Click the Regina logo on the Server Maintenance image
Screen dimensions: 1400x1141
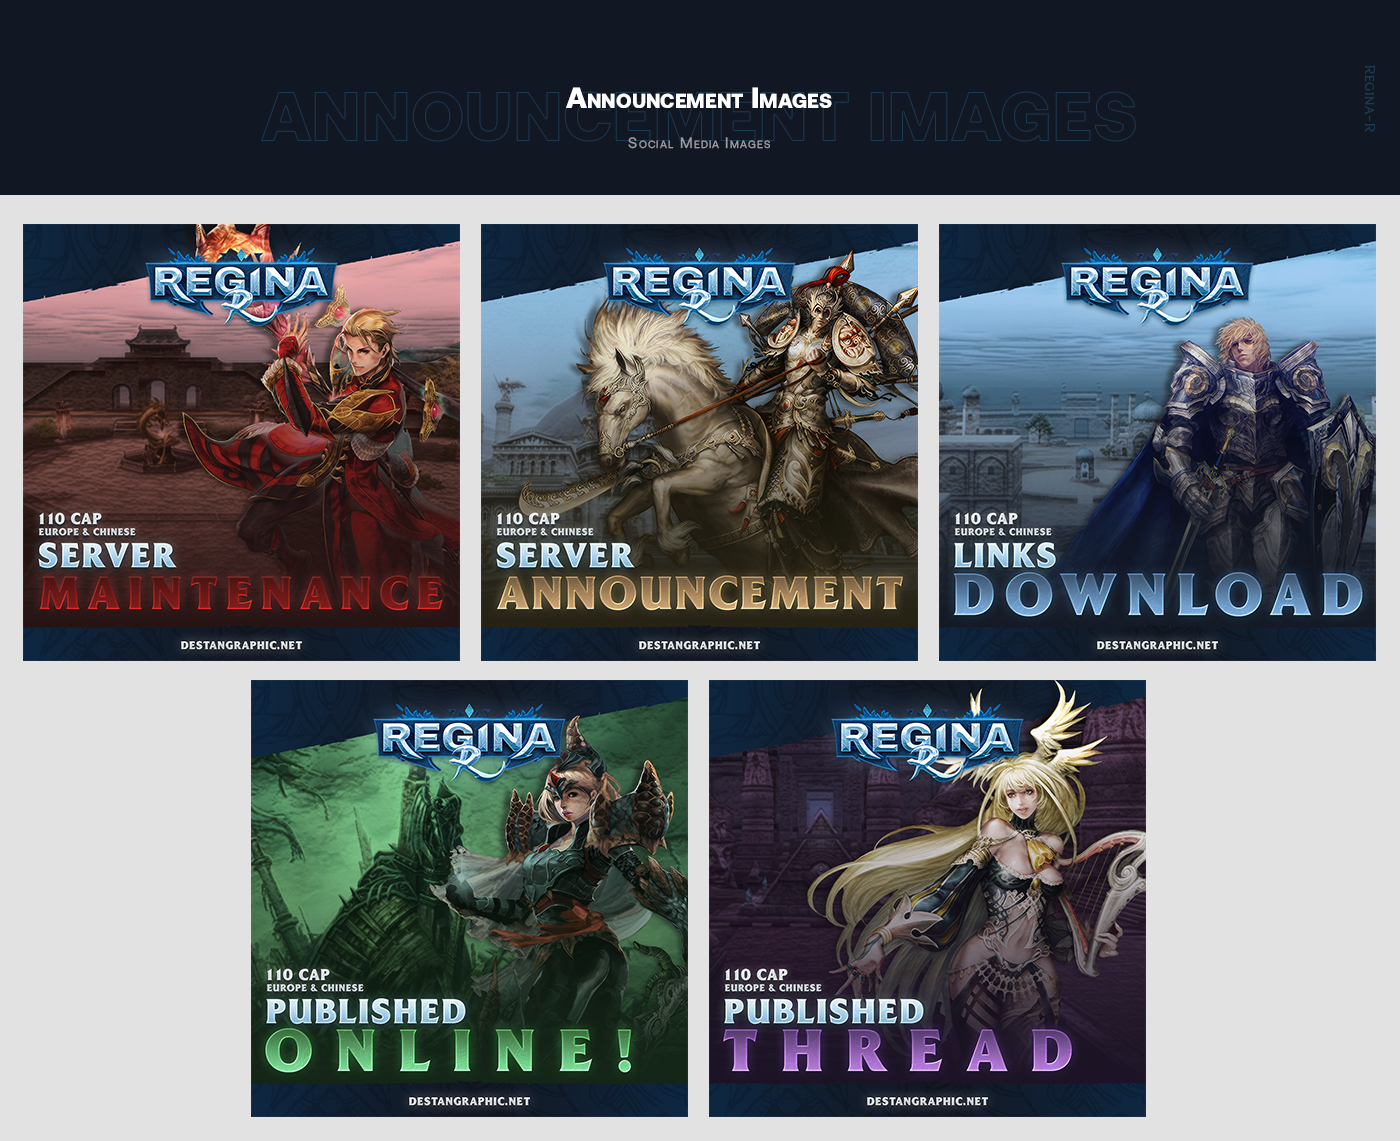coord(240,286)
